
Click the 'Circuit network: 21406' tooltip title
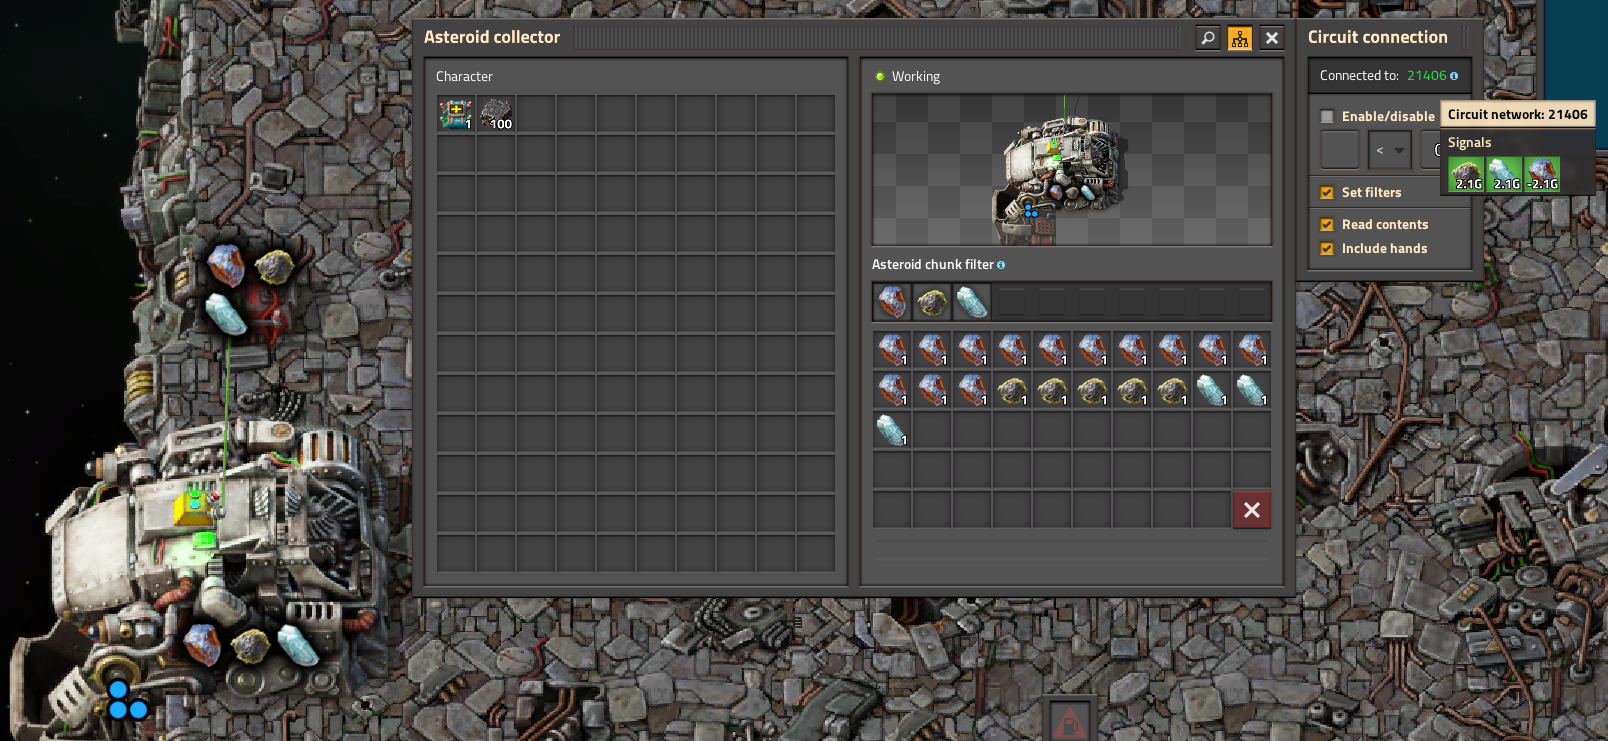point(1517,114)
